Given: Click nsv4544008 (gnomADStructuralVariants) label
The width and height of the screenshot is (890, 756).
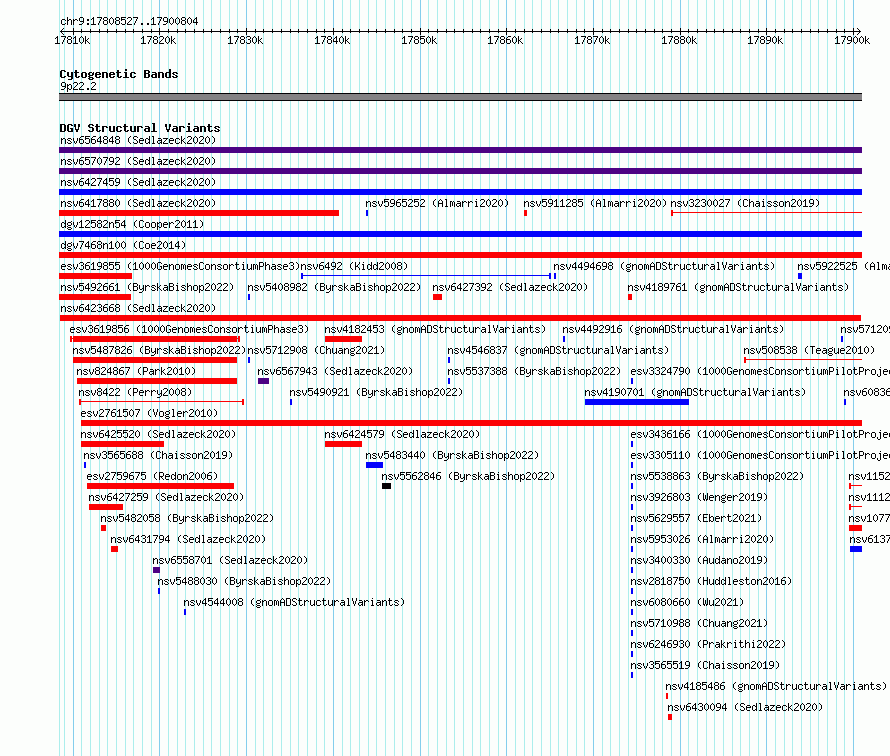Looking at the screenshot, I should 294,602.
